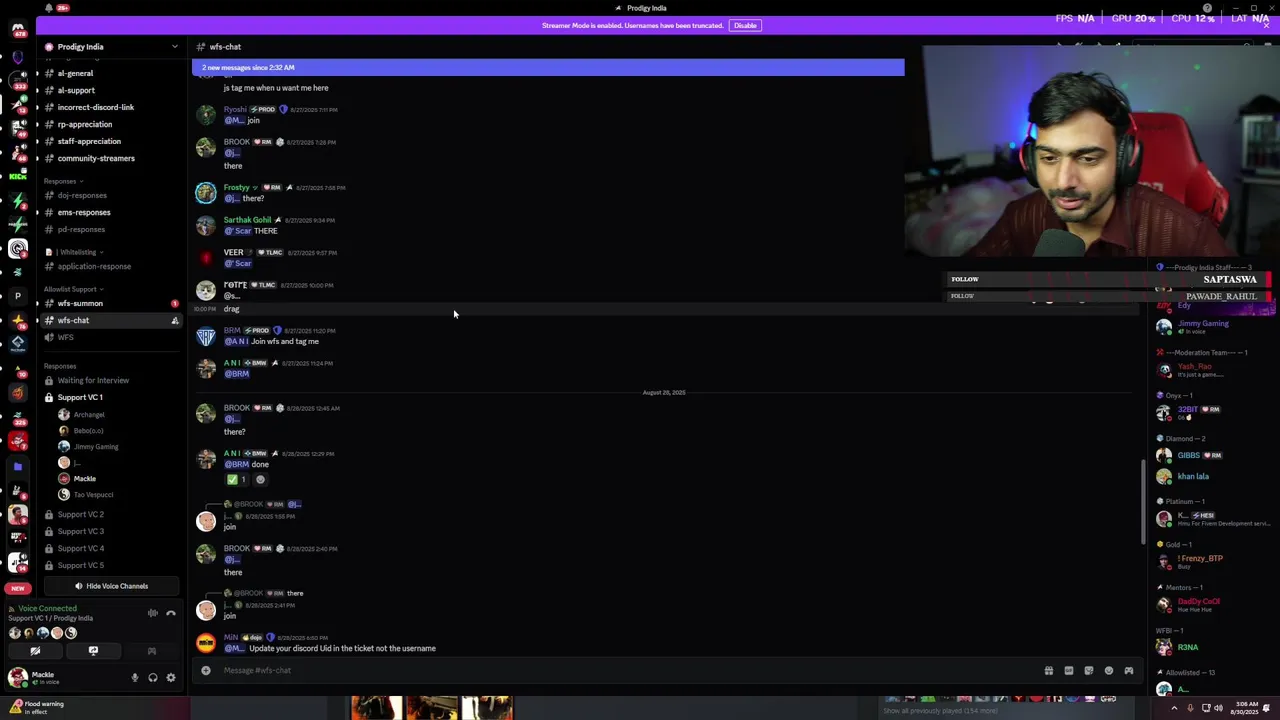Viewport: 1280px width, 720px height.
Task: Click FOLLOW next to SAPTASWA overlay
Action: tap(965, 279)
